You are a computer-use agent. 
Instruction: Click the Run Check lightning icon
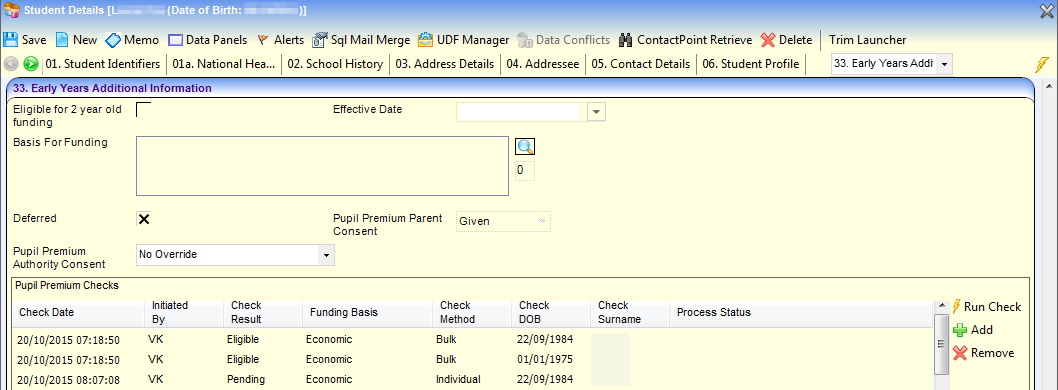pos(956,306)
